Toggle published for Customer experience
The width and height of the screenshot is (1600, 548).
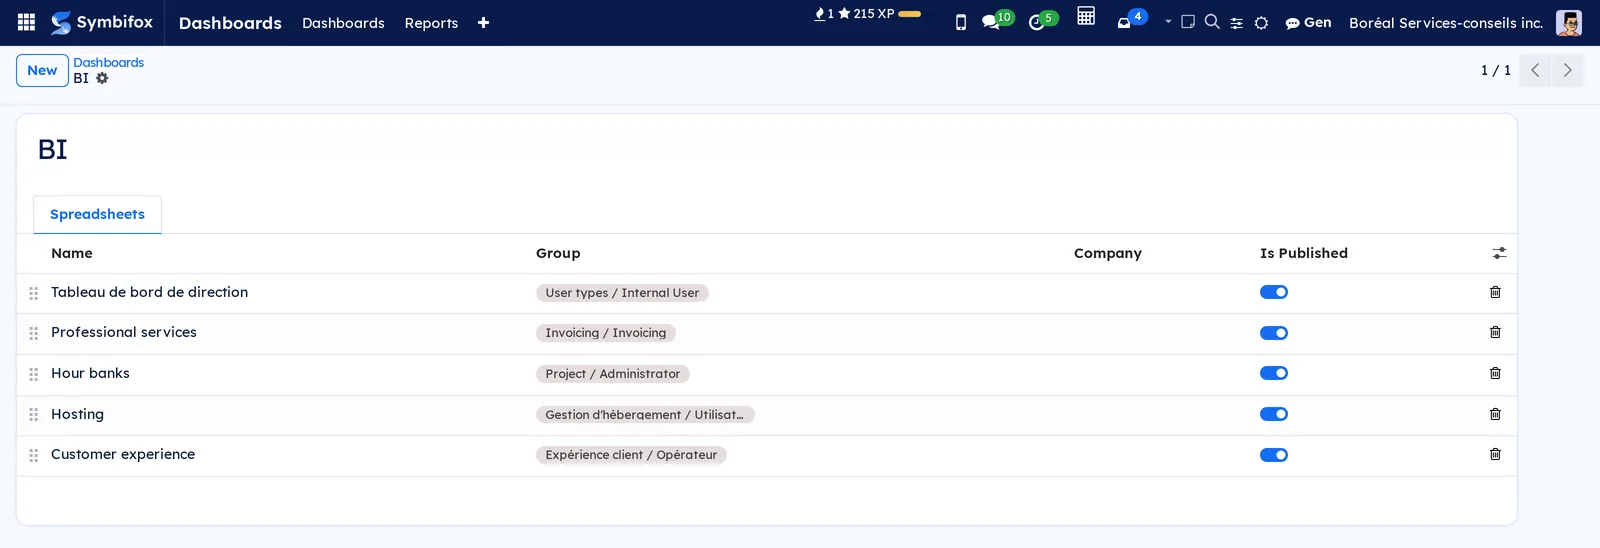coord(1274,455)
